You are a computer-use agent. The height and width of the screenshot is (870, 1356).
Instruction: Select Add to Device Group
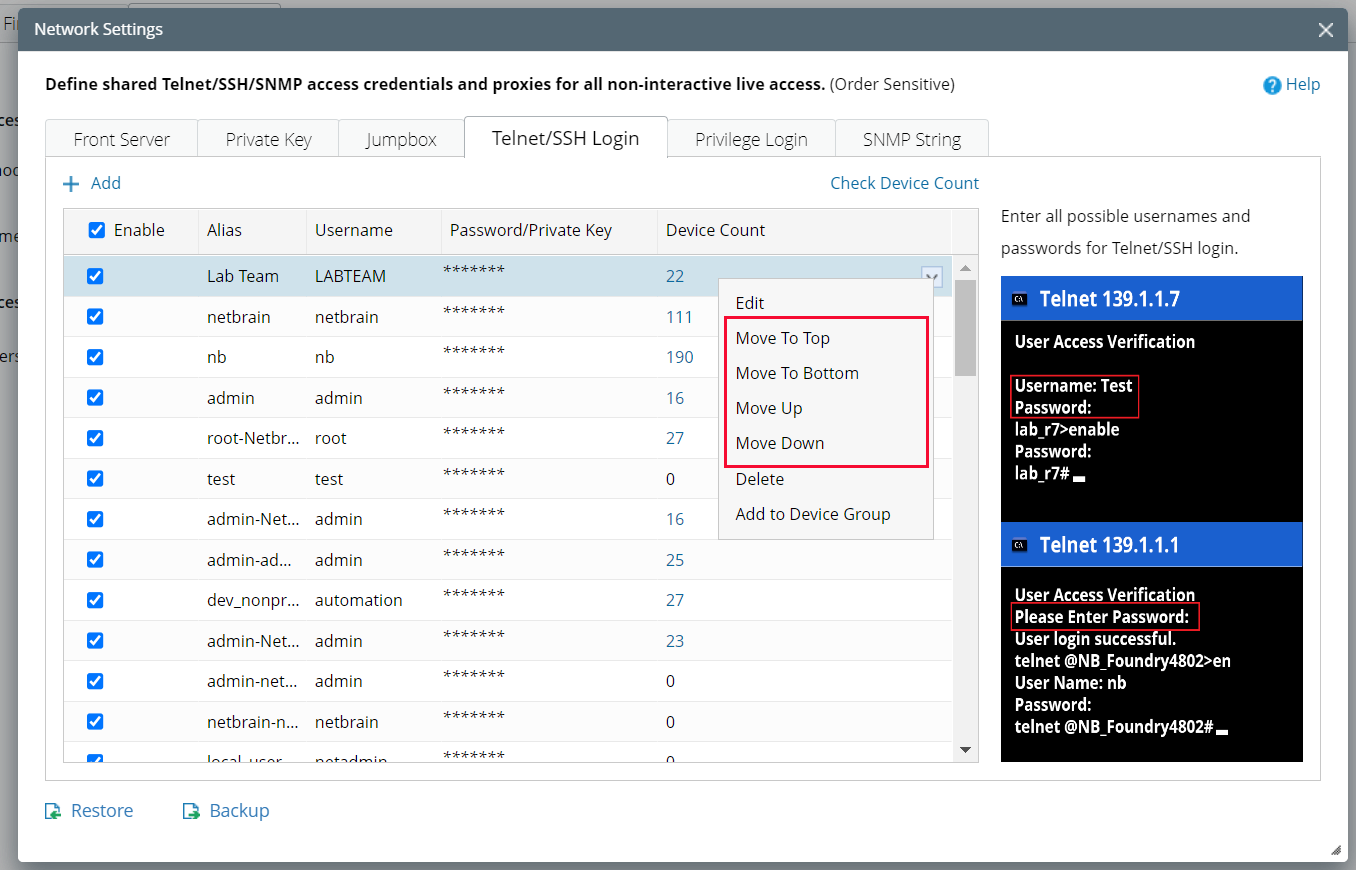[810, 514]
